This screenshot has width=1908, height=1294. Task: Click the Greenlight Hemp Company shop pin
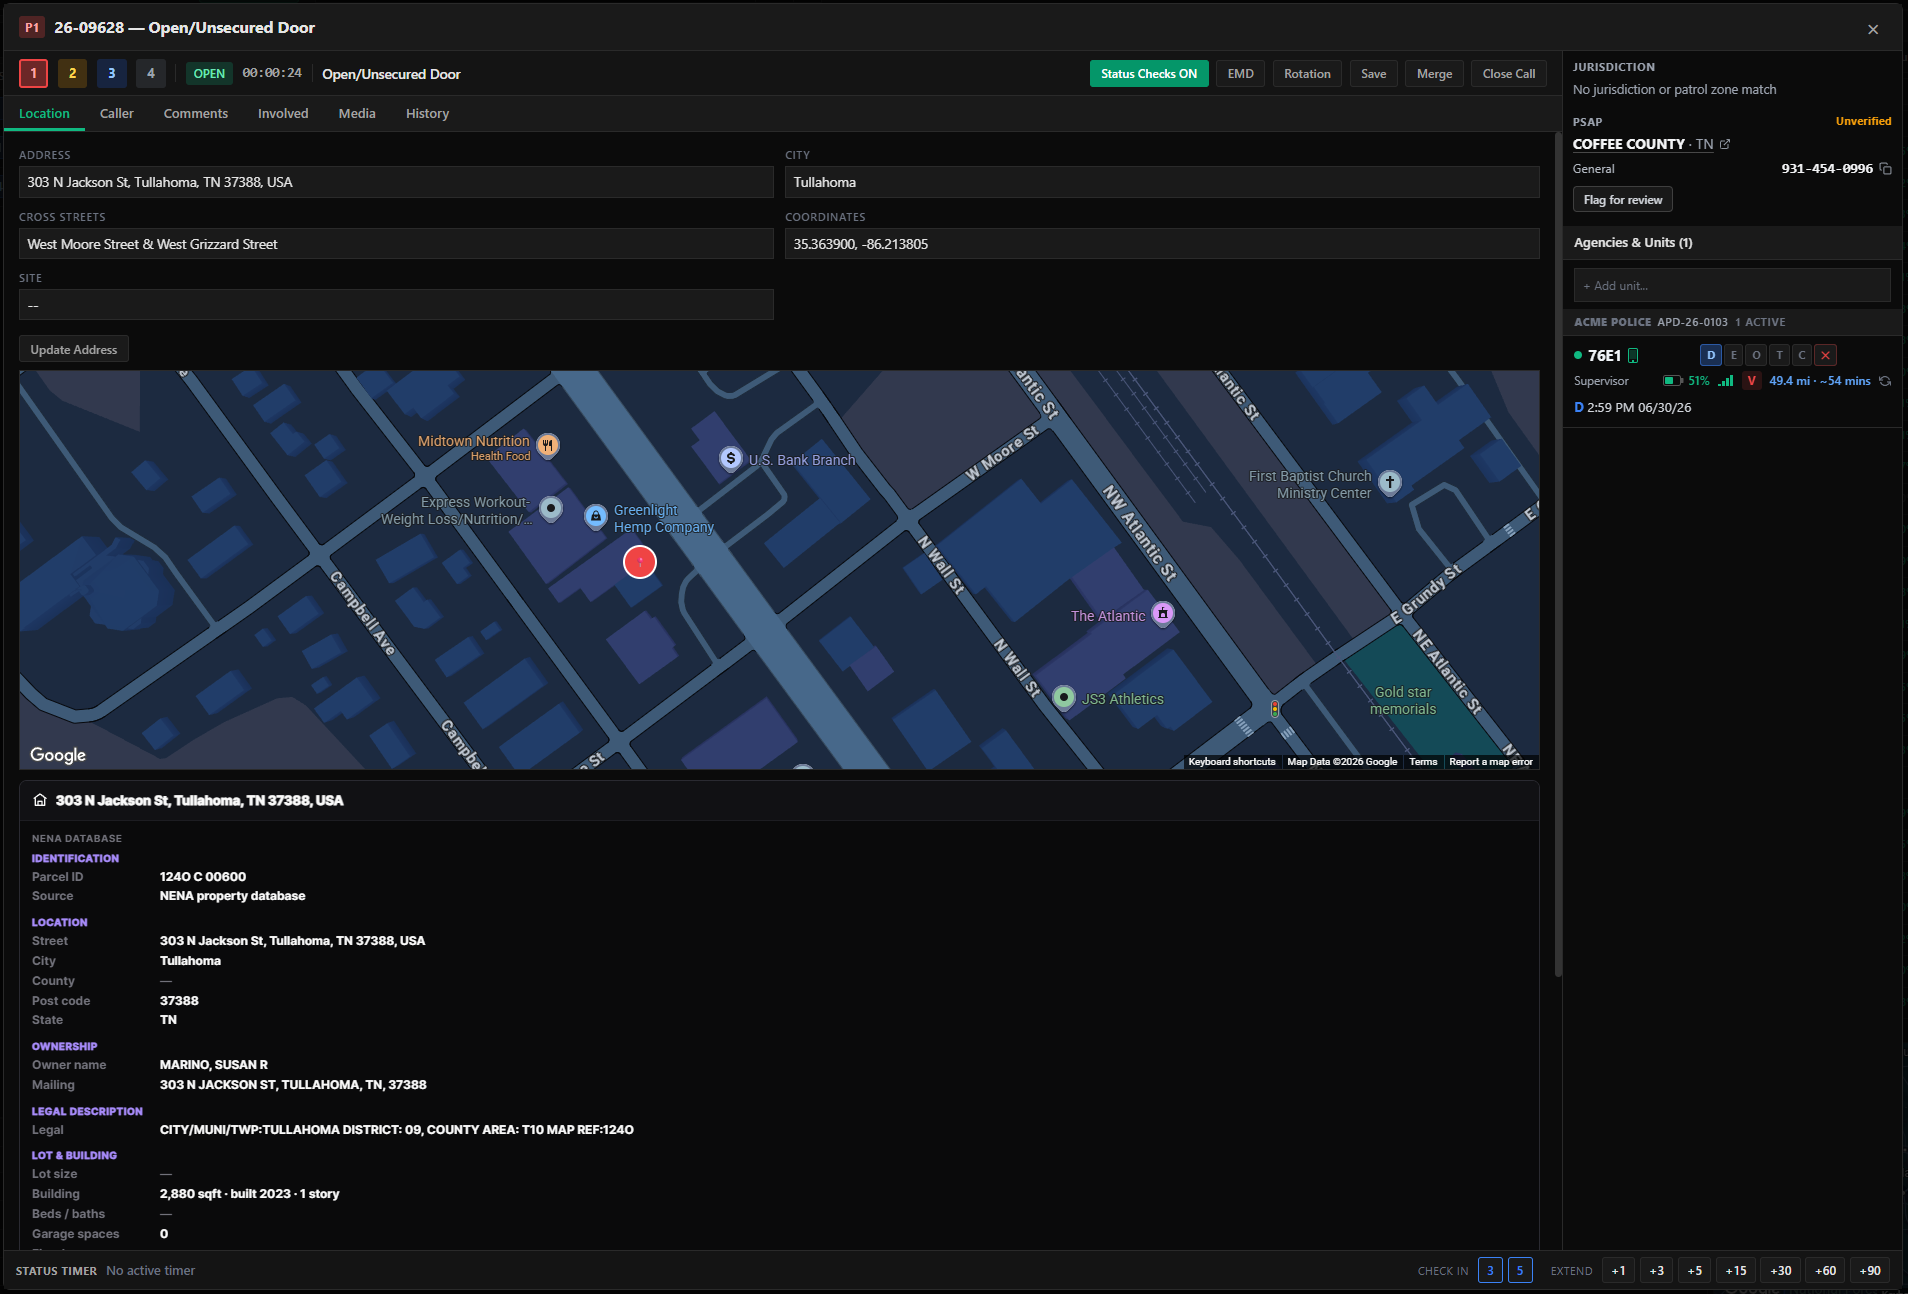[x=596, y=517]
